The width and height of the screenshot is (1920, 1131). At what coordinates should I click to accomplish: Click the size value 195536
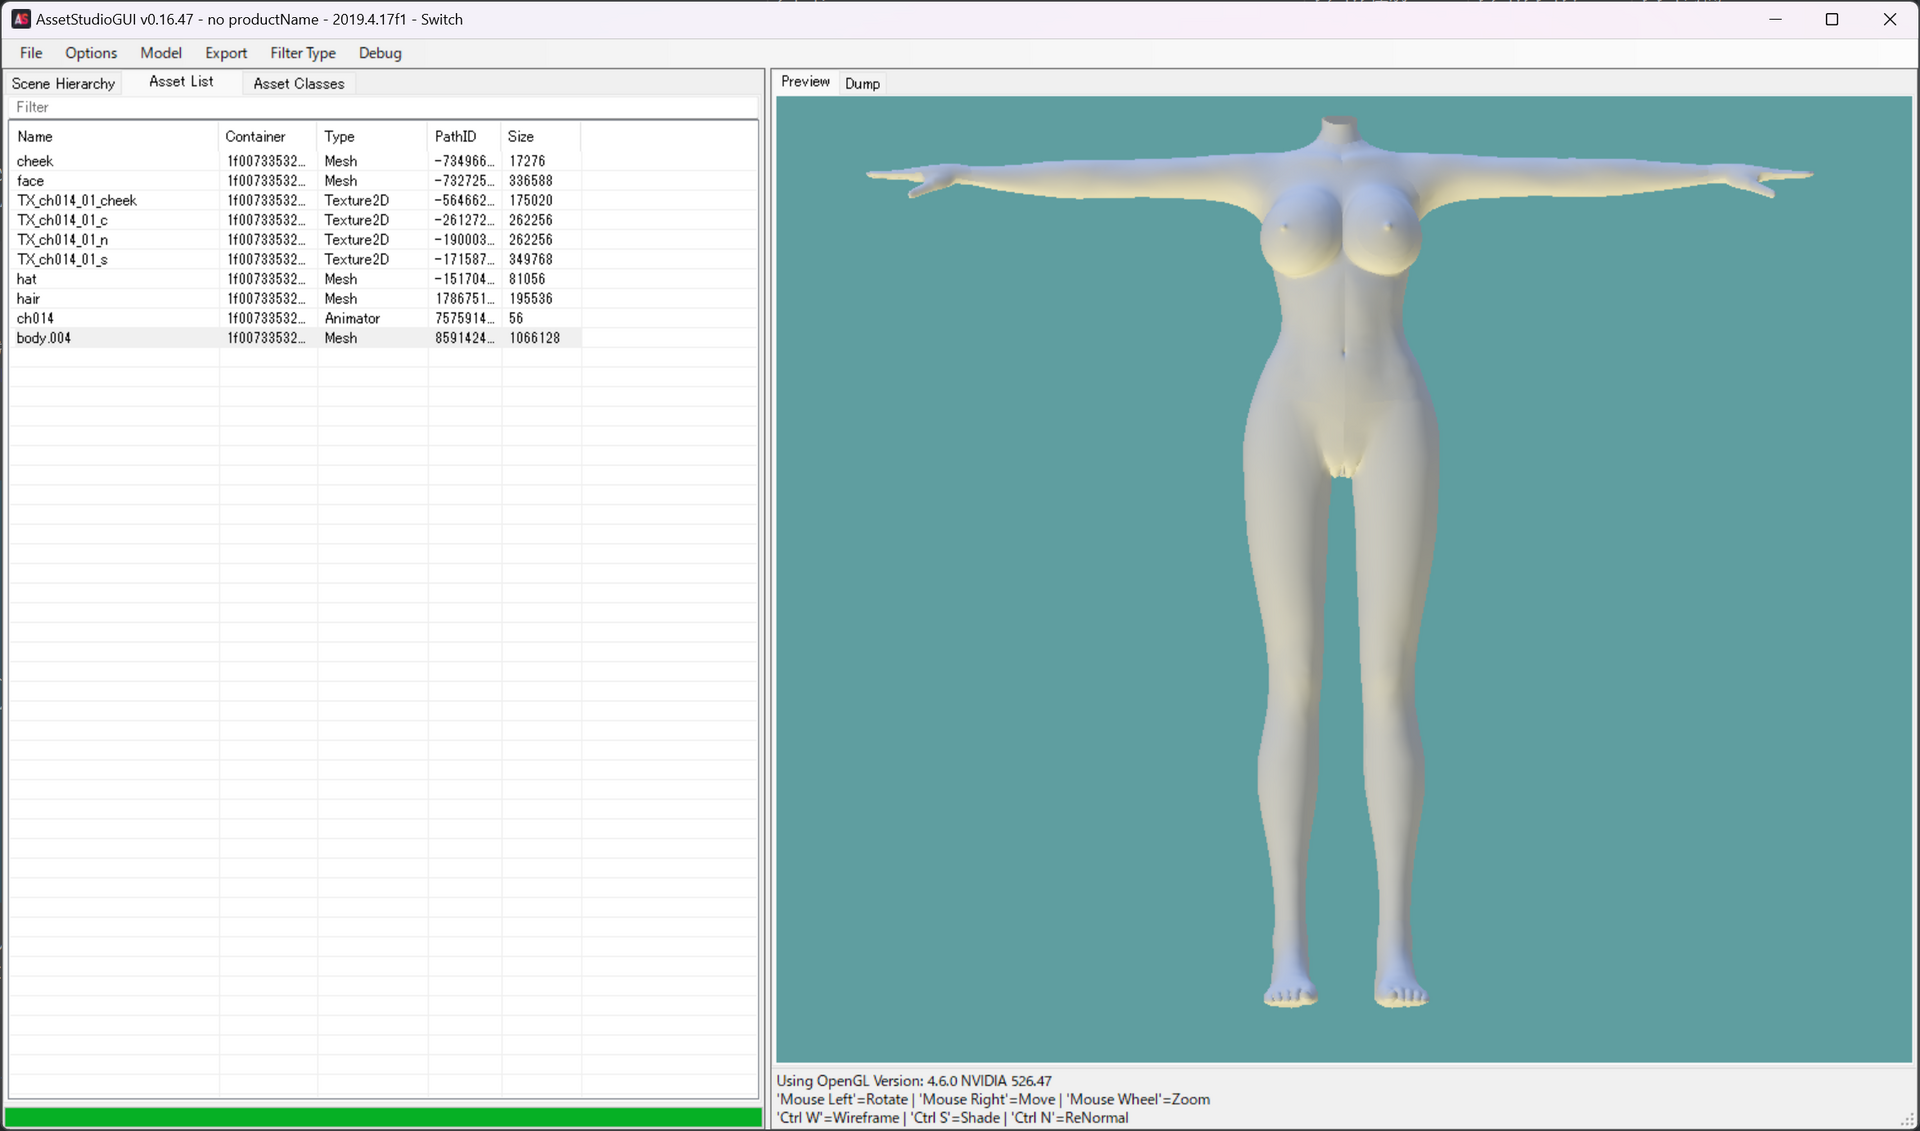[531, 299]
